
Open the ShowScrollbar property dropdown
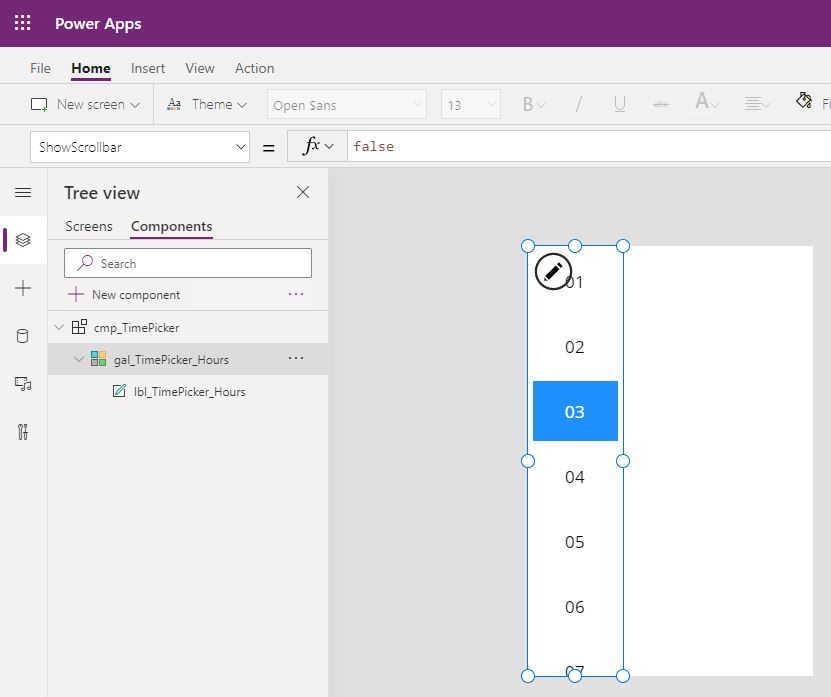(x=140, y=147)
